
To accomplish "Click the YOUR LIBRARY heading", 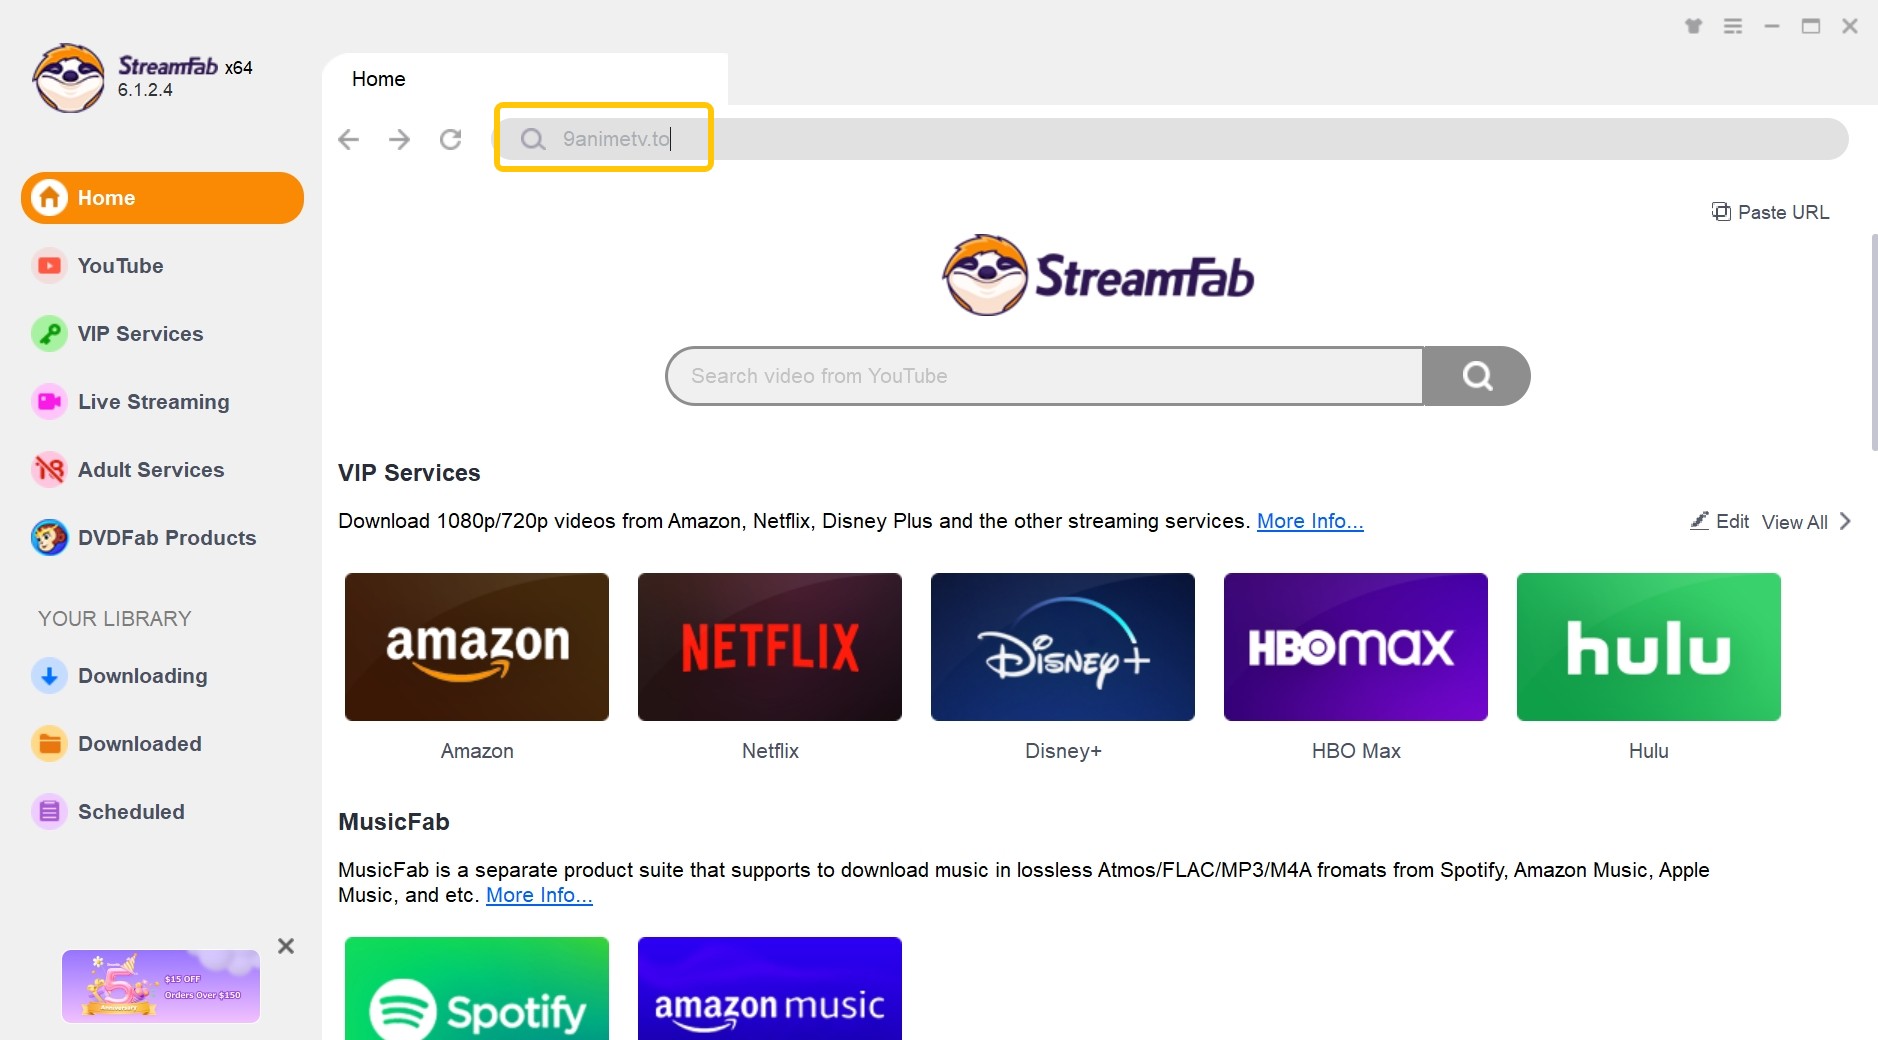I will click(115, 619).
